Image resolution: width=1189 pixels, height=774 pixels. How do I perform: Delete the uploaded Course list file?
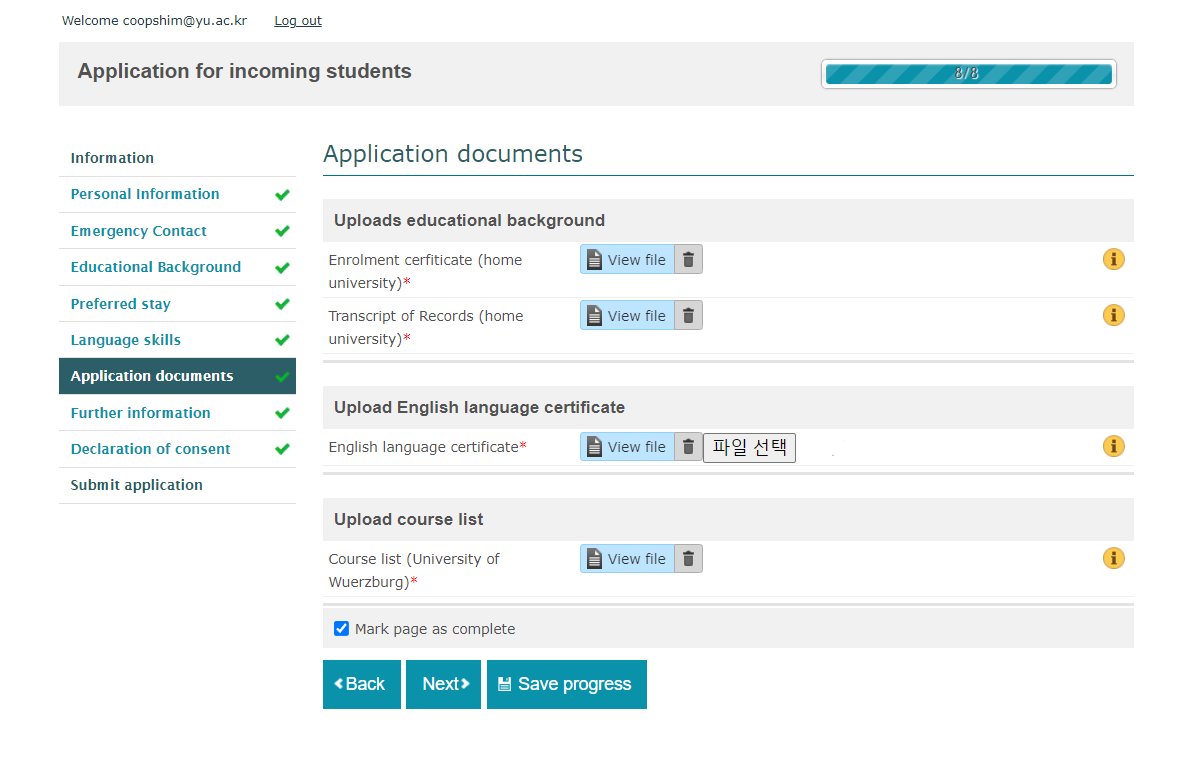(x=688, y=559)
